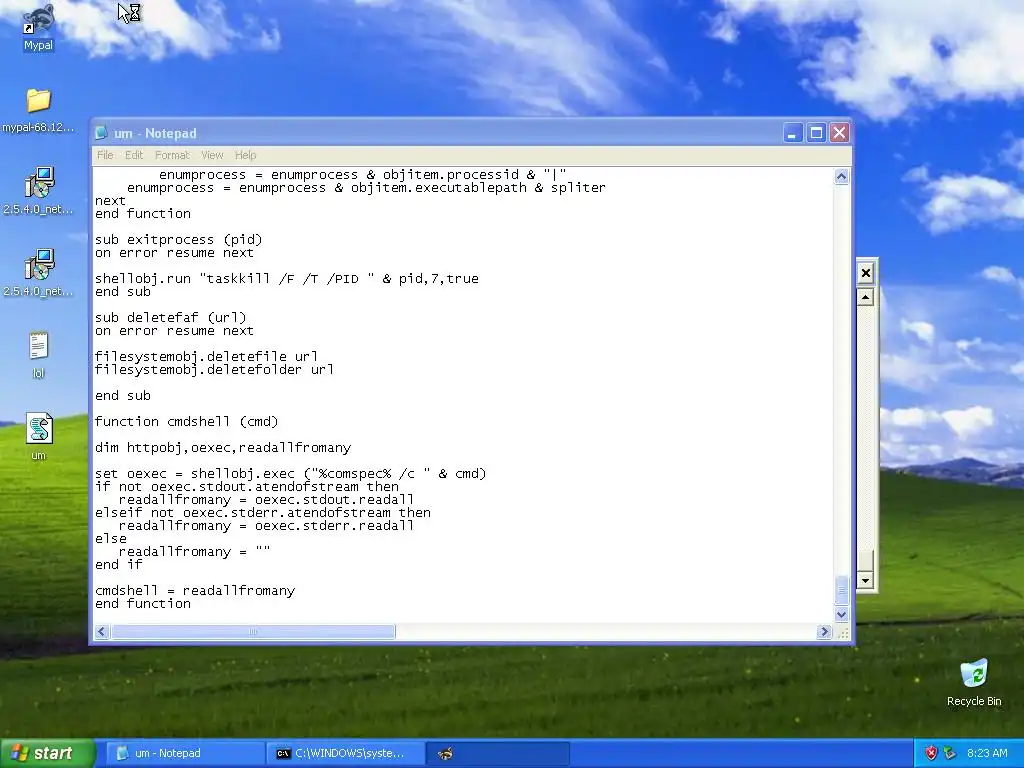Click the Notepad window resize grip
Screen dimensions: 1024x768
pos(842,632)
